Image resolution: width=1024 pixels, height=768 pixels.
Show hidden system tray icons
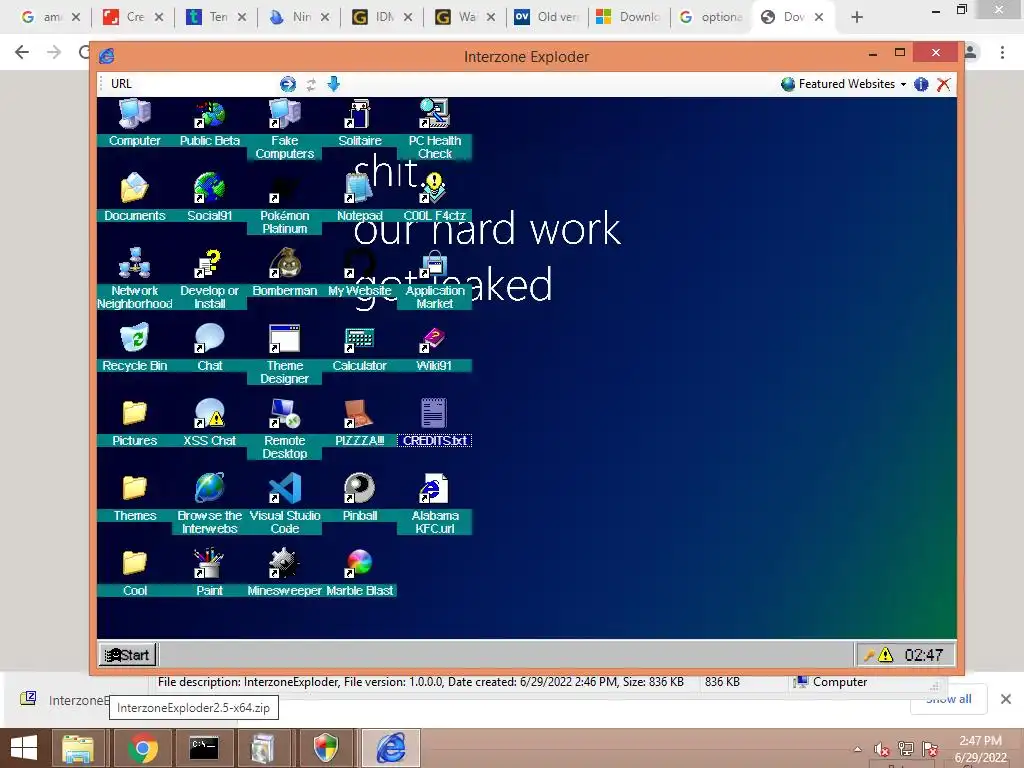857,750
